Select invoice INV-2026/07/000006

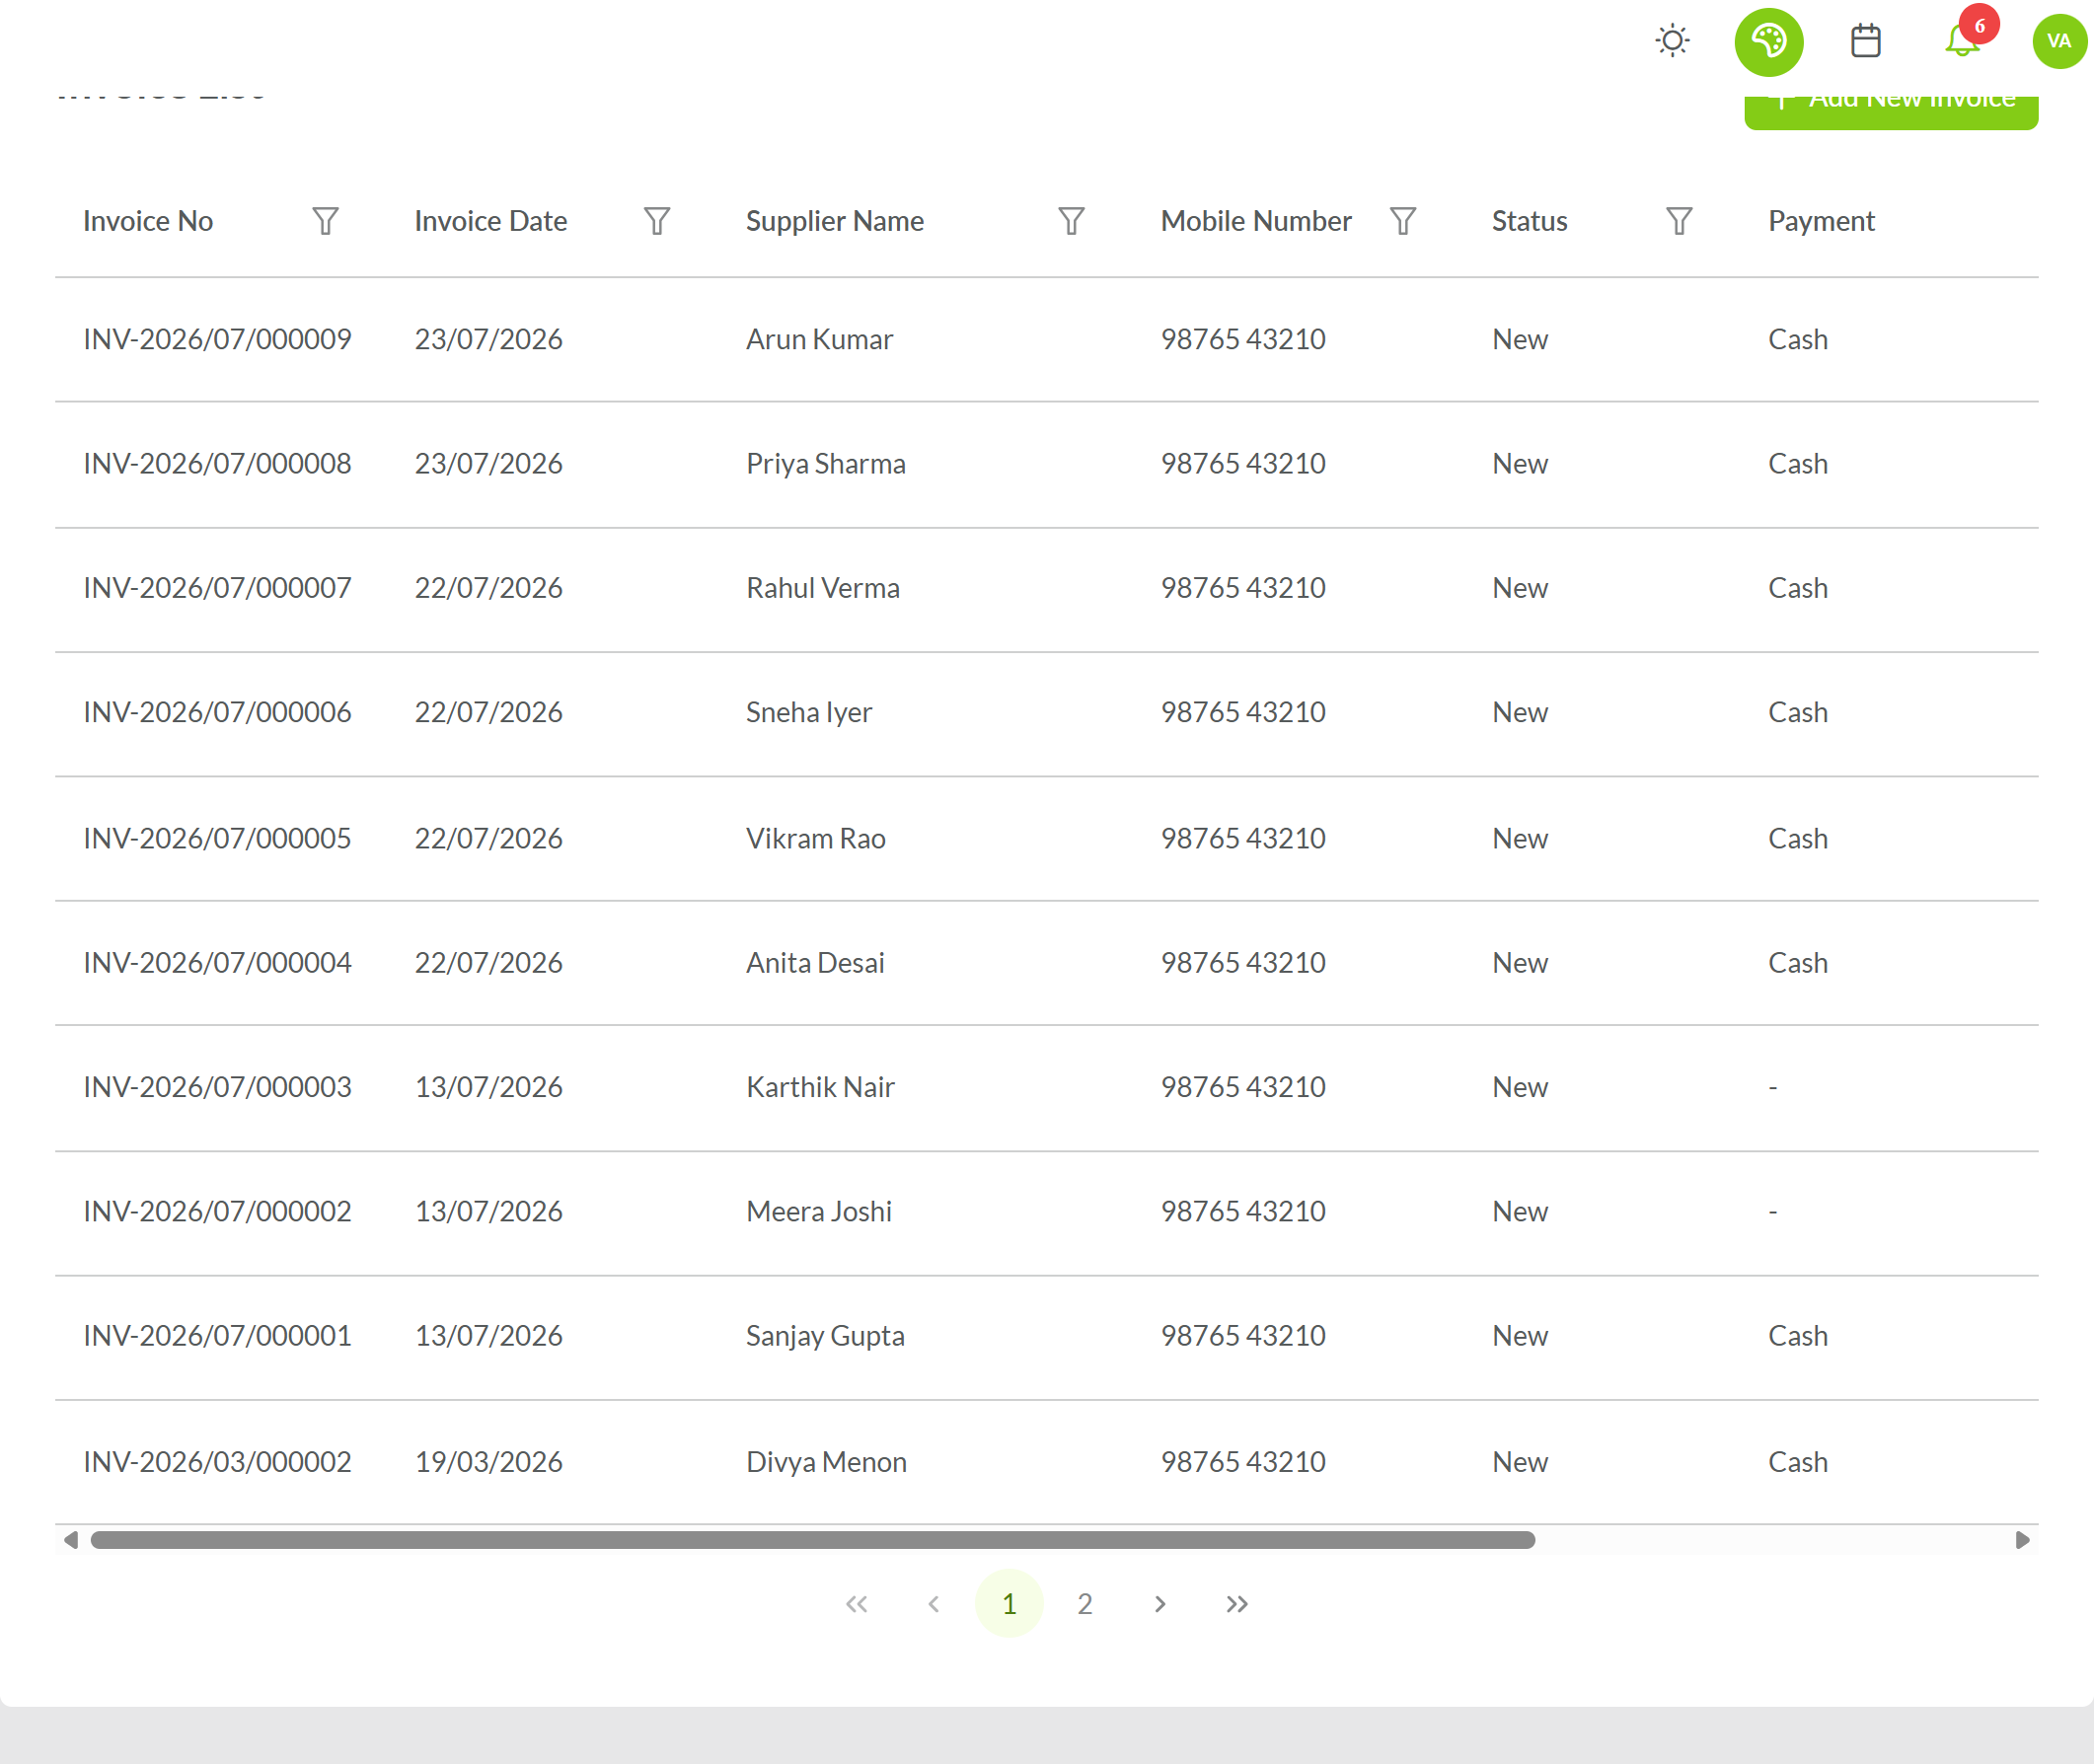point(218,712)
